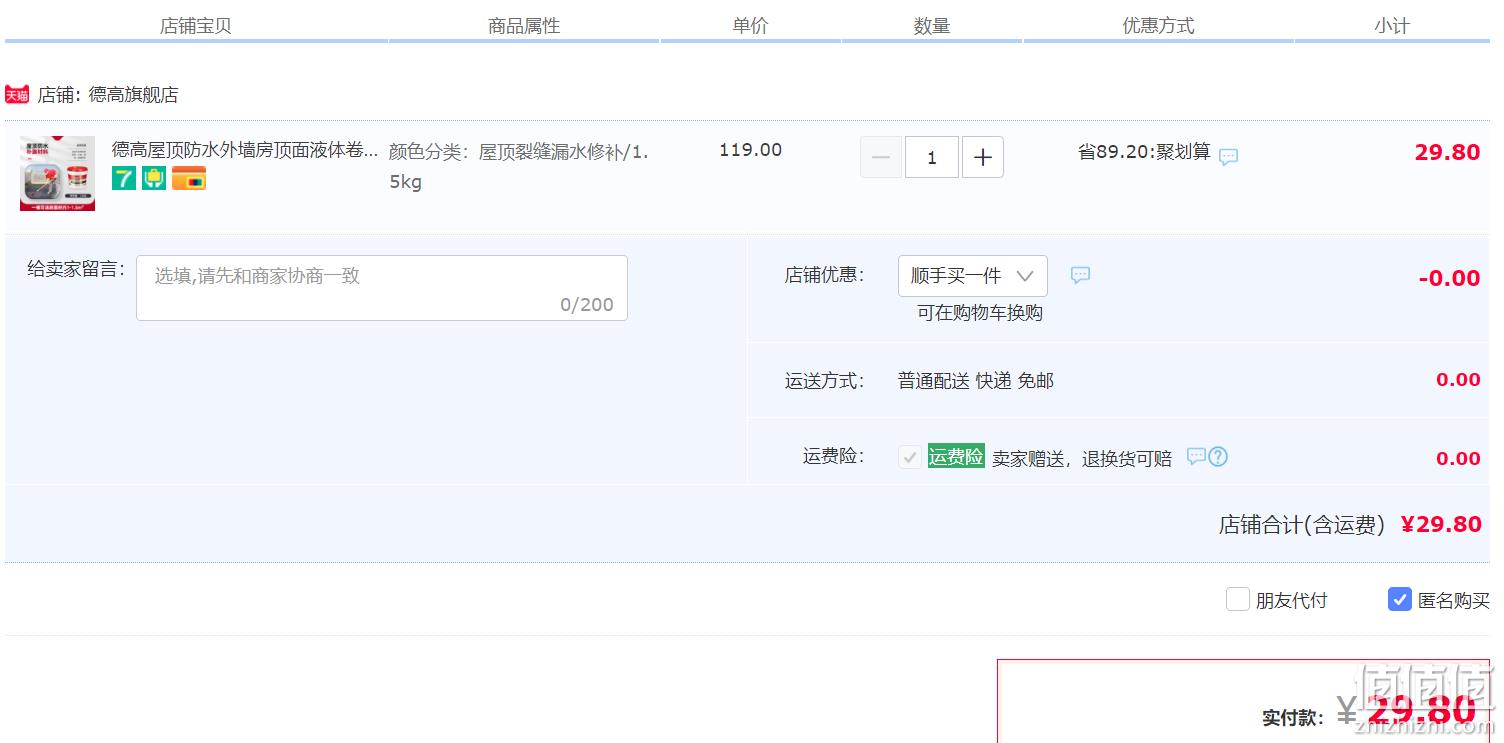Click the 省89.20:聚划算 discount text
Viewport: 1504px width, 743px height.
[1144, 152]
